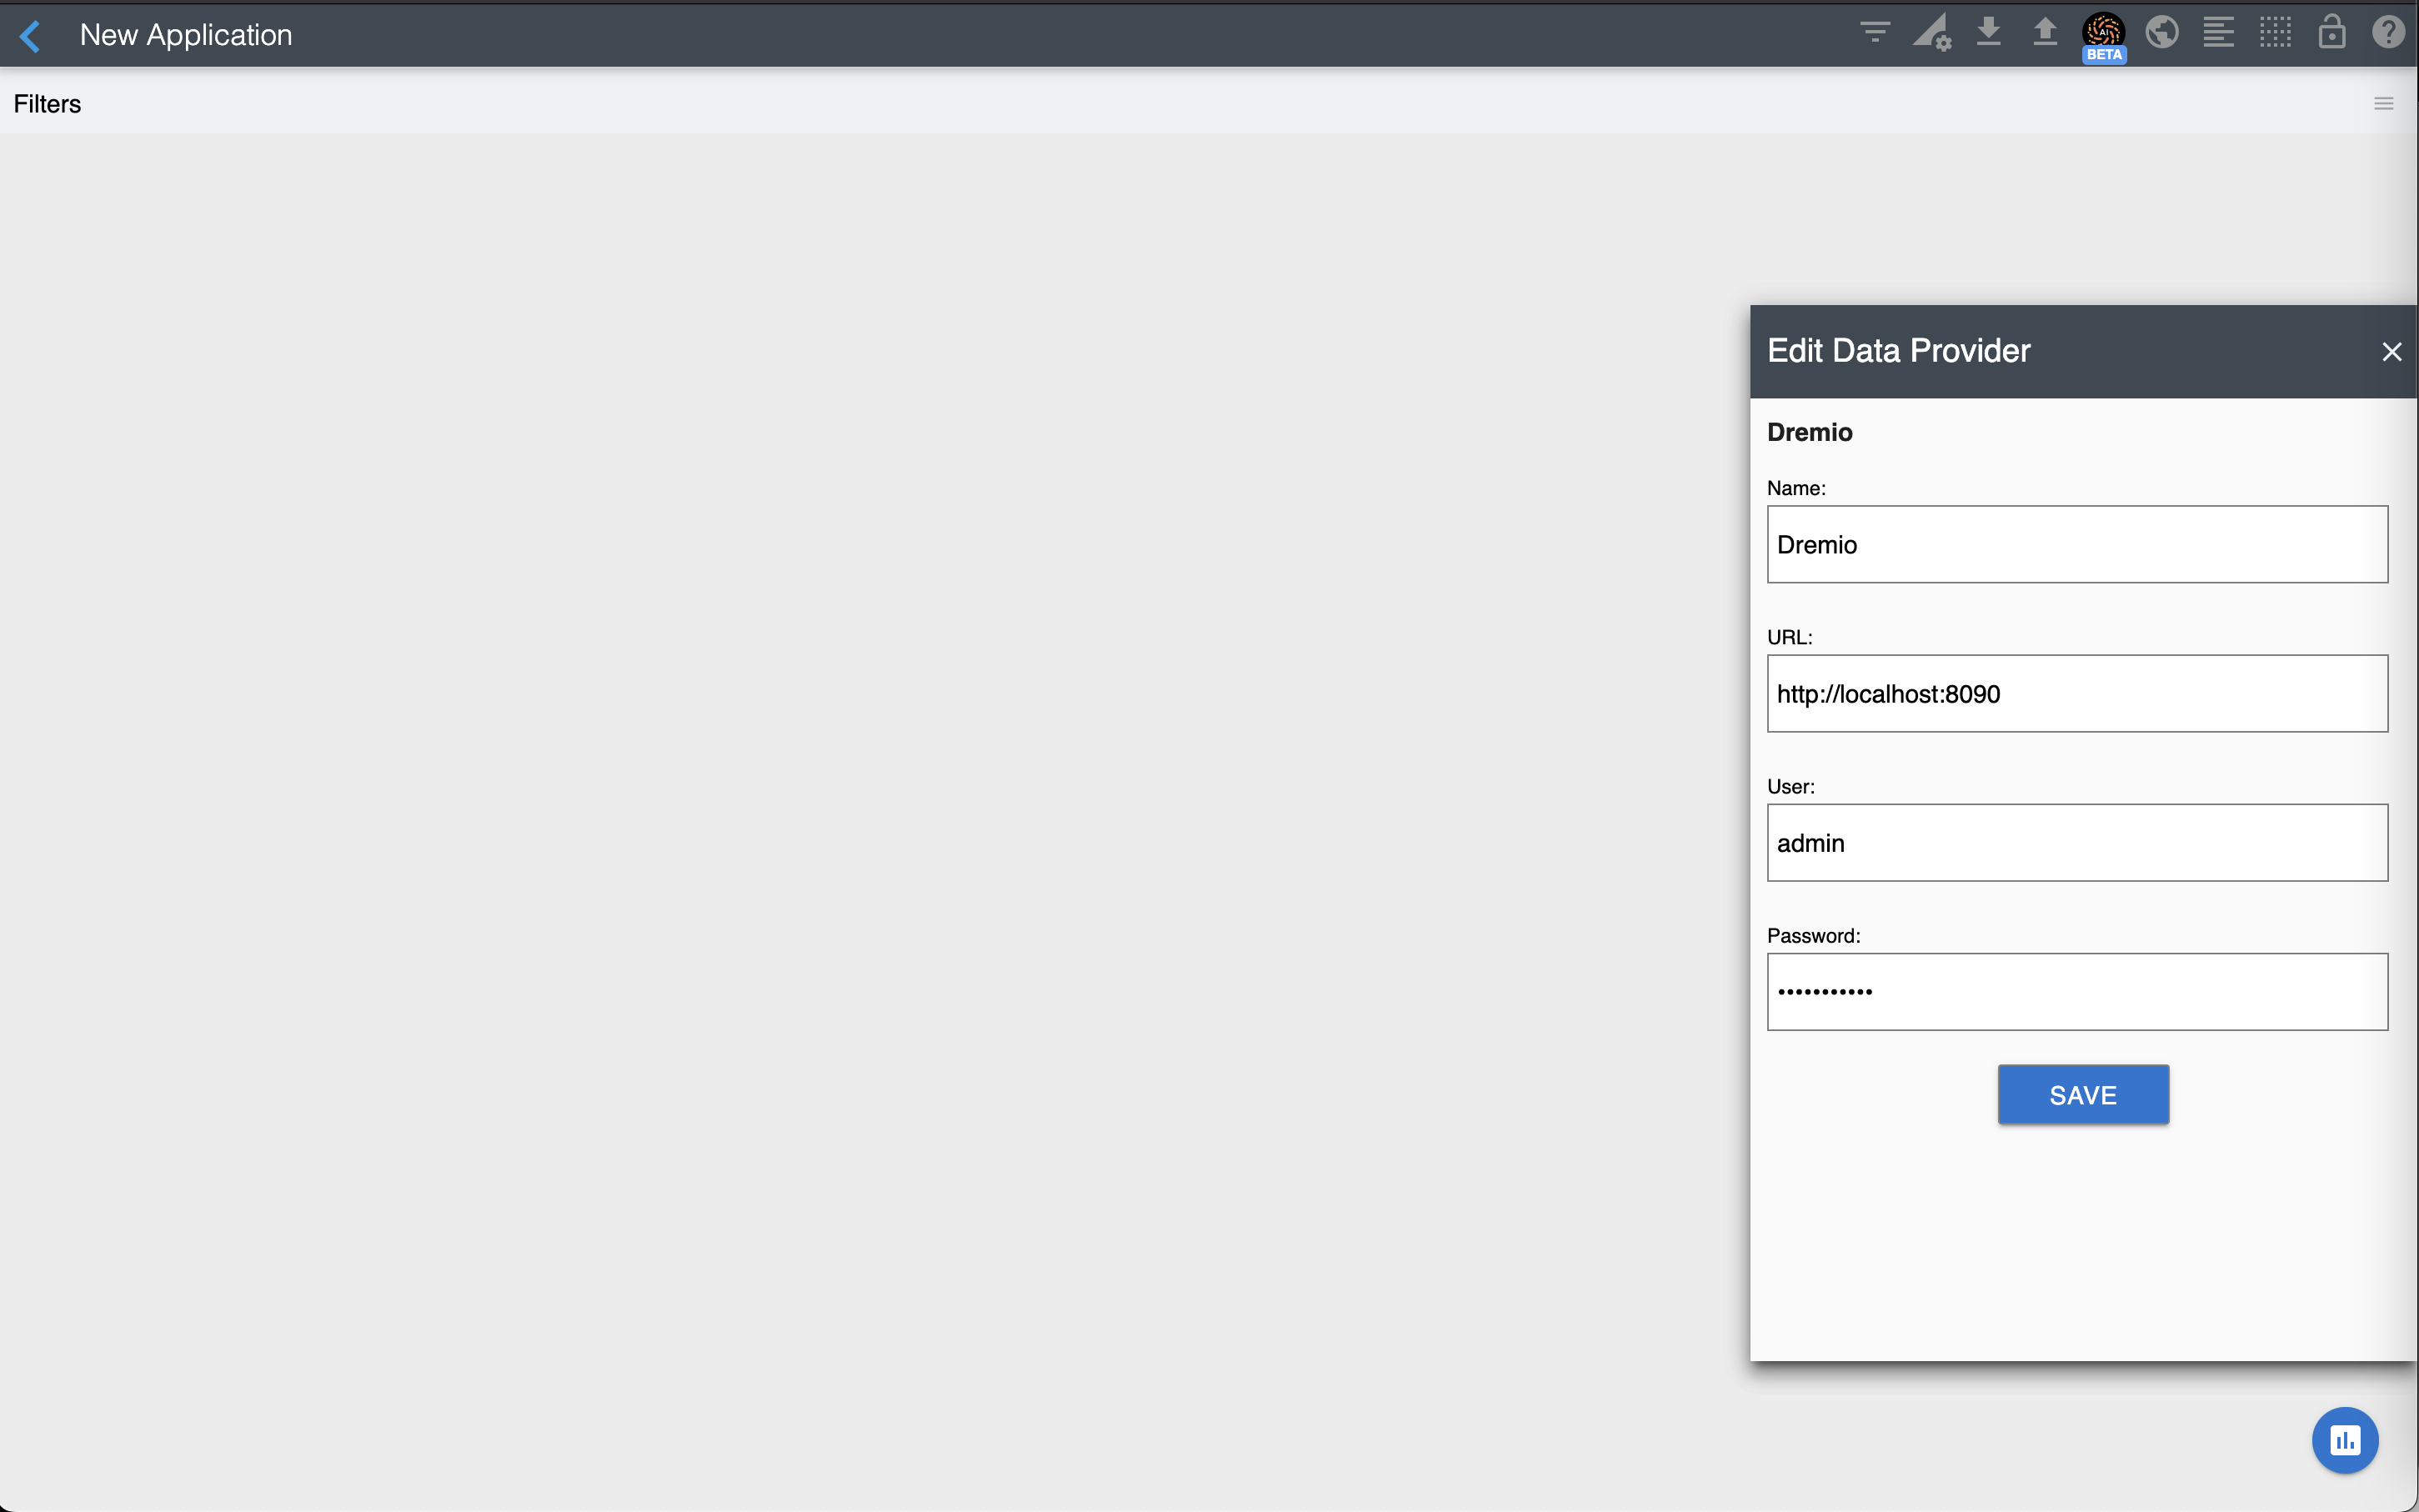
Task: Close the Edit Data Provider panel
Action: click(x=2391, y=352)
